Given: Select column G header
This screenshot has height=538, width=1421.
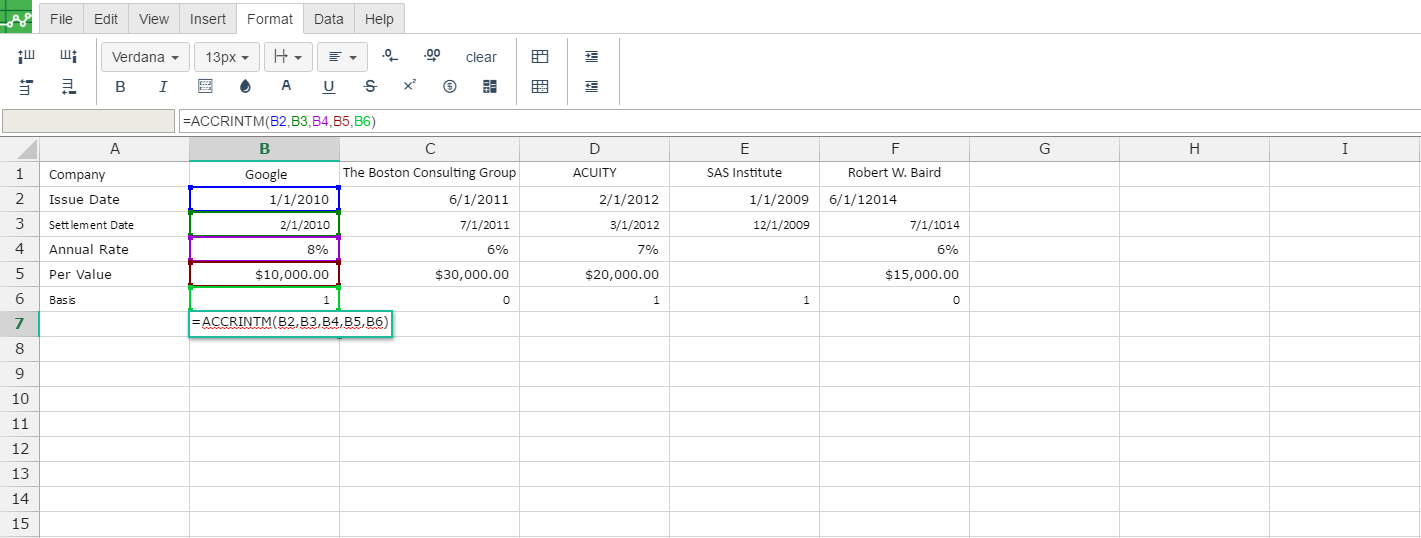Looking at the screenshot, I should (1044, 149).
